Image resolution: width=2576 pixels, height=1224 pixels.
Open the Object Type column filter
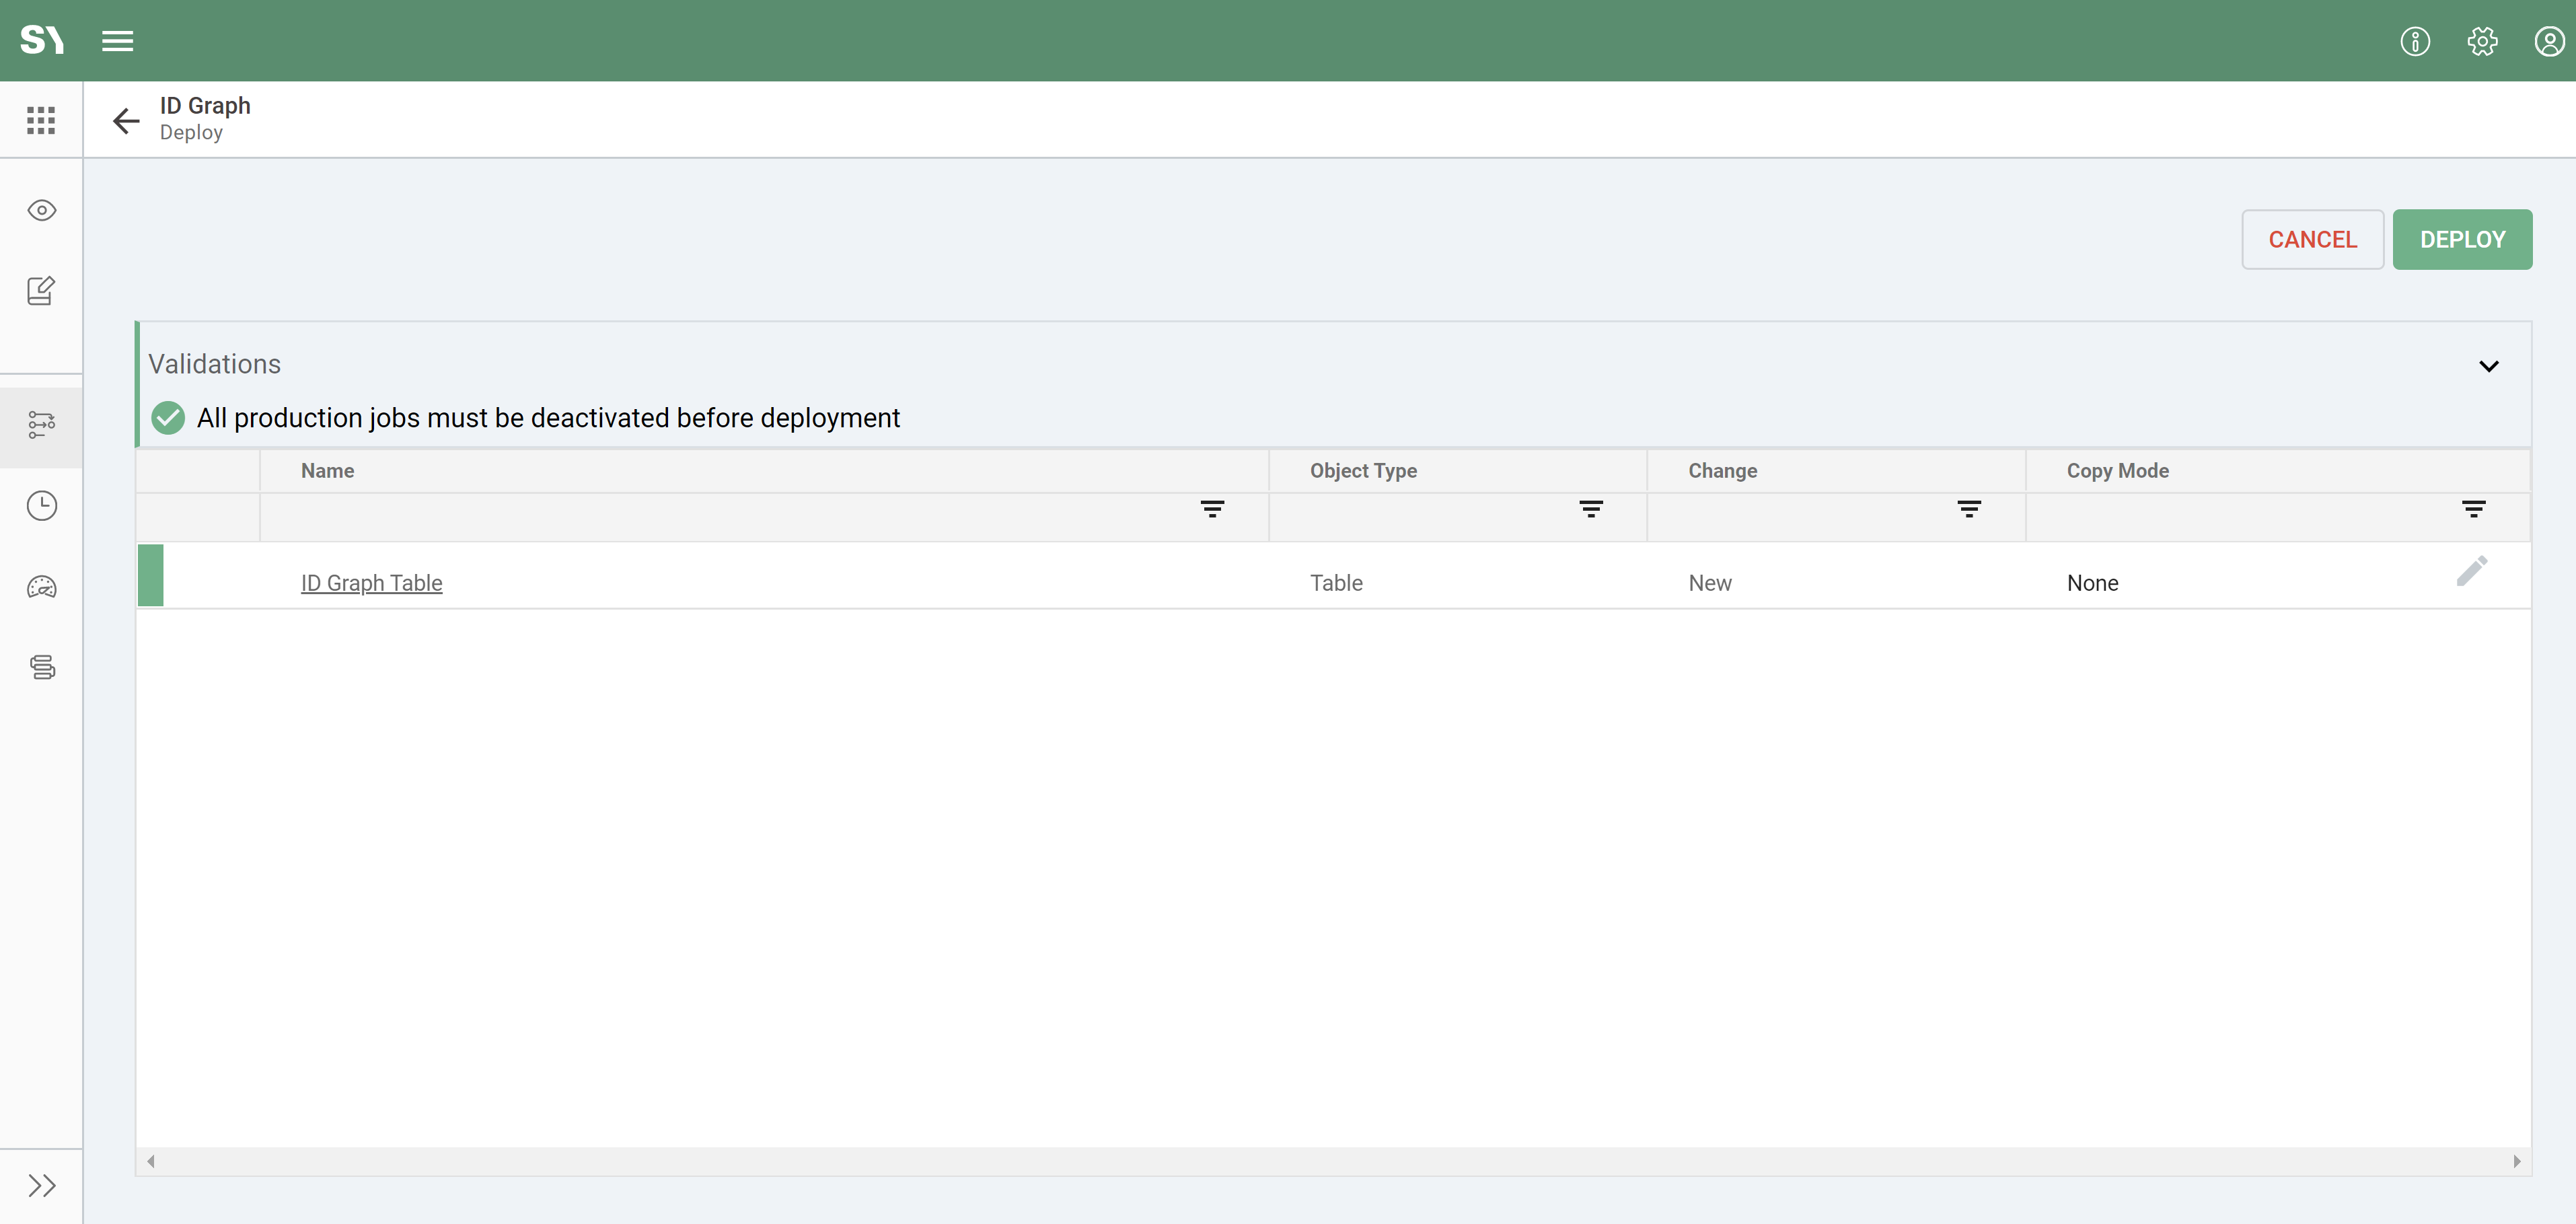(1590, 509)
